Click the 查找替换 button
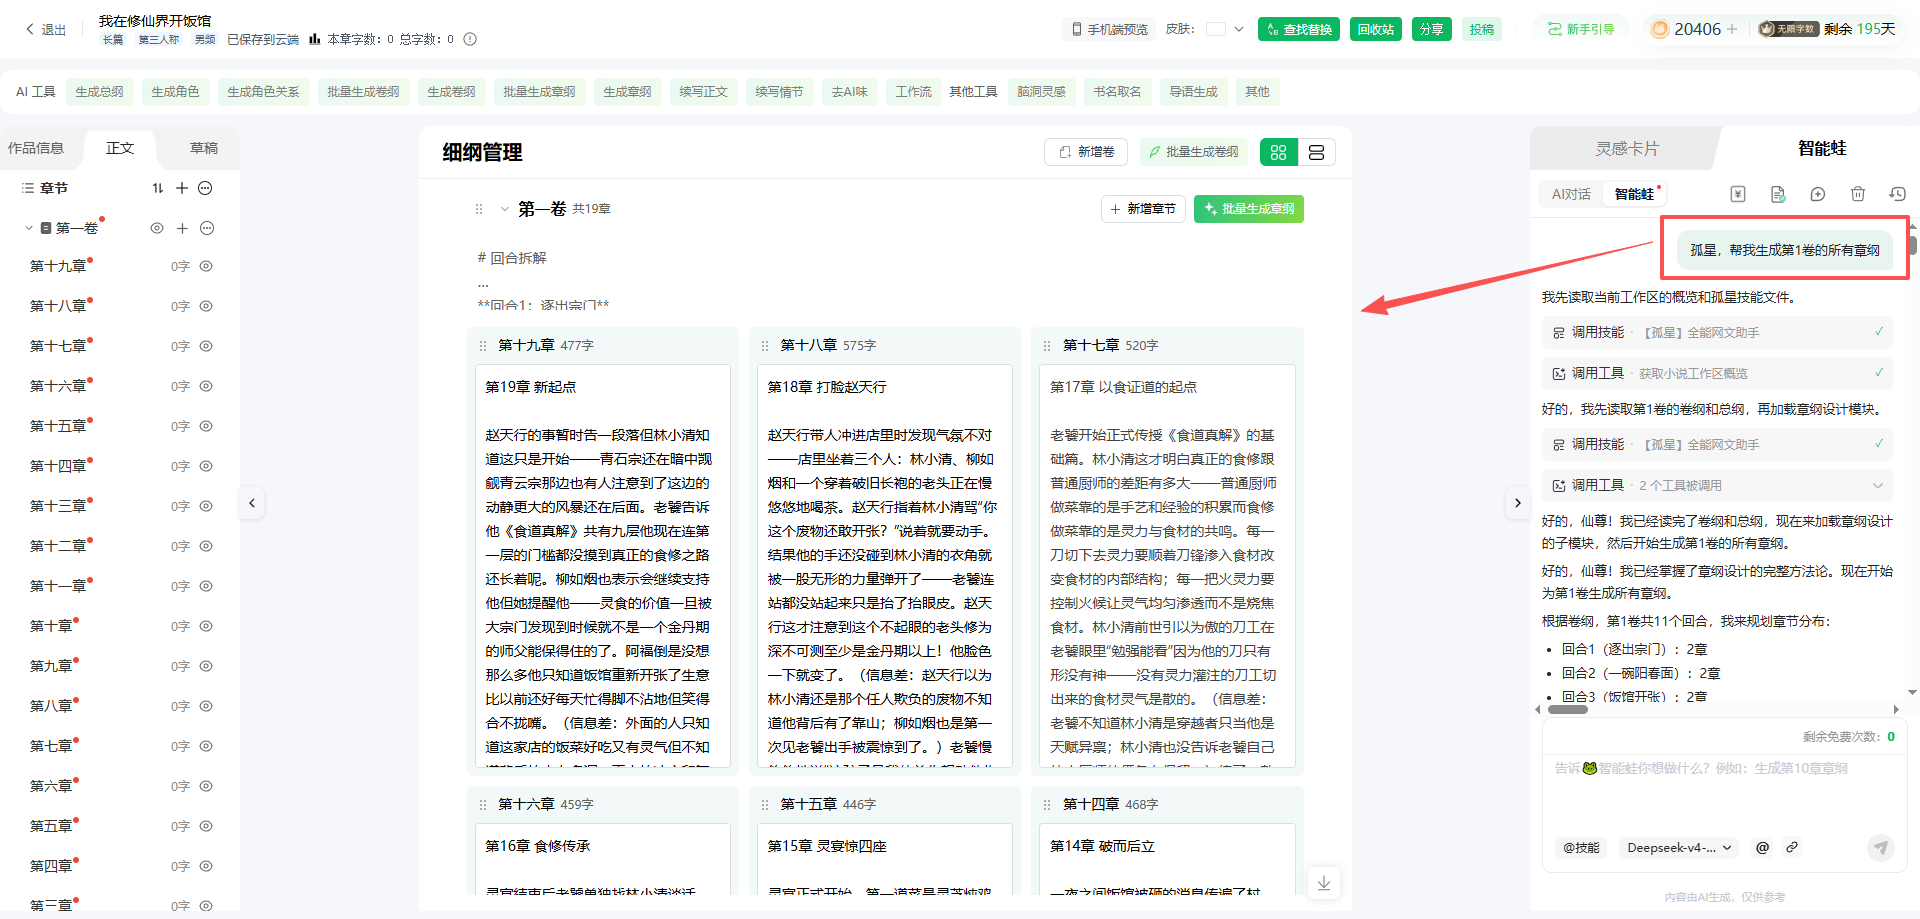 coord(1299,29)
